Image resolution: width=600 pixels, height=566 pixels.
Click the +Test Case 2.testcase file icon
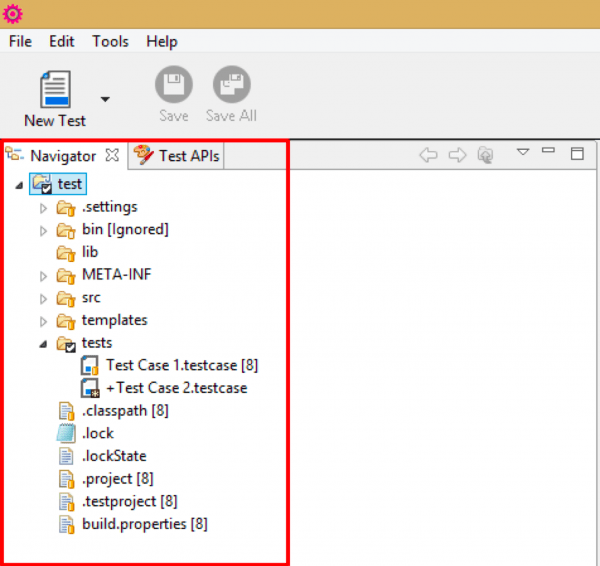pos(90,388)
